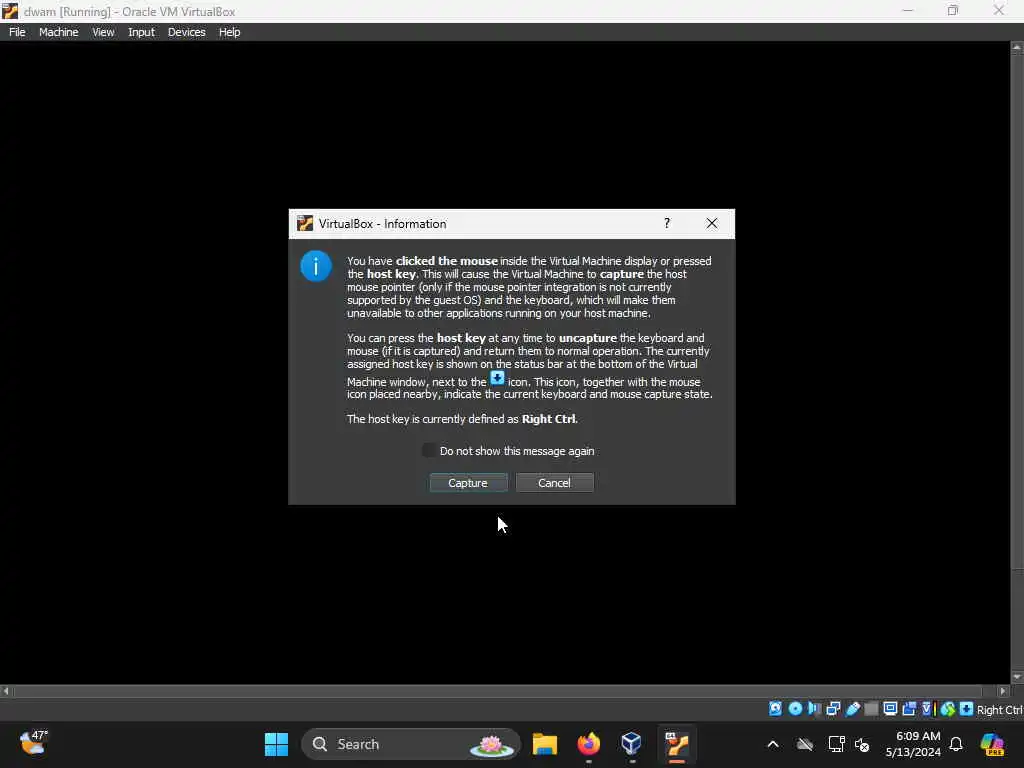The height and width of the screenshot is (768, 1024).
Task: Open the Machine menu
Action: (59, 32)
